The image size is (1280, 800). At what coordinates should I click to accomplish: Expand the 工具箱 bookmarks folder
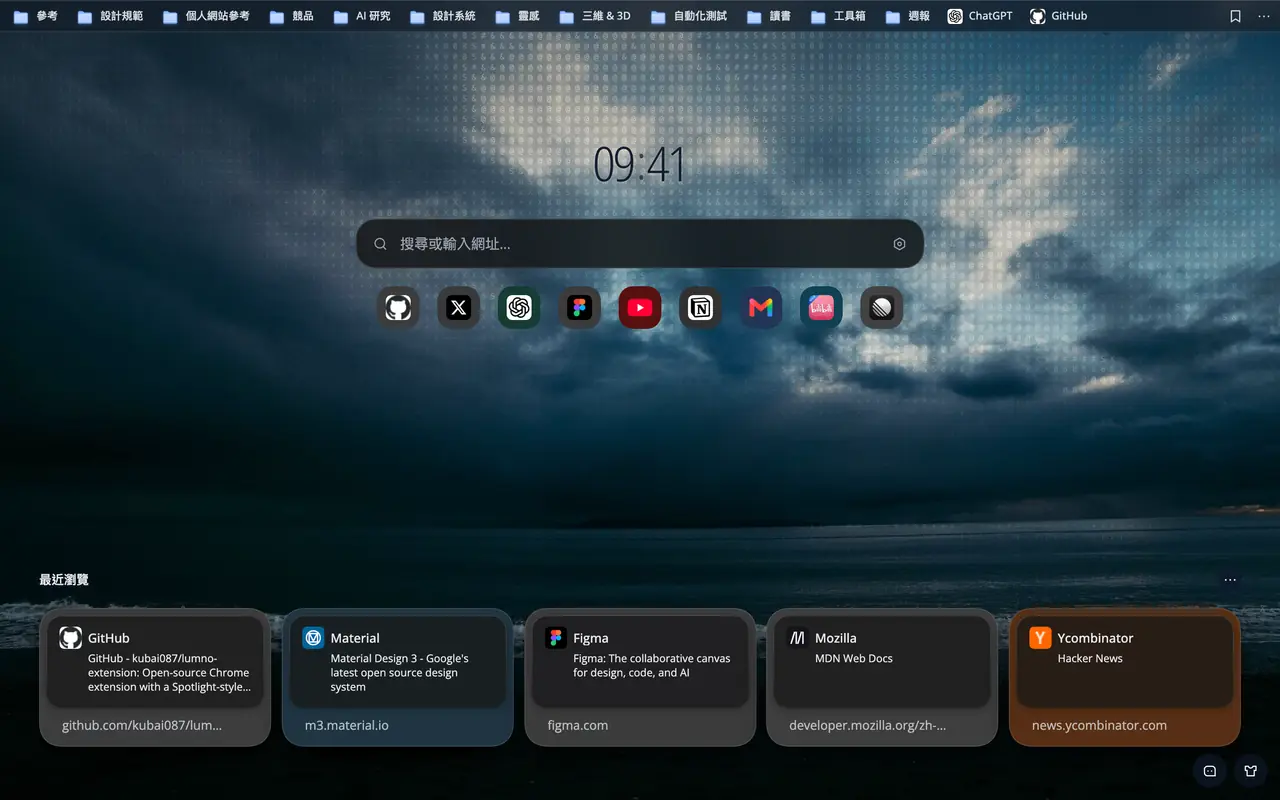coord(838,16)
